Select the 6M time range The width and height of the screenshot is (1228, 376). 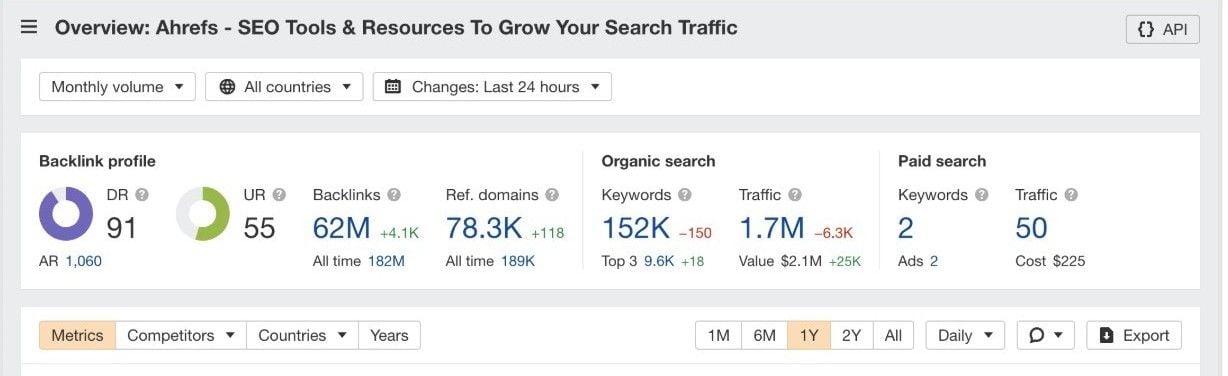[764, 336]
